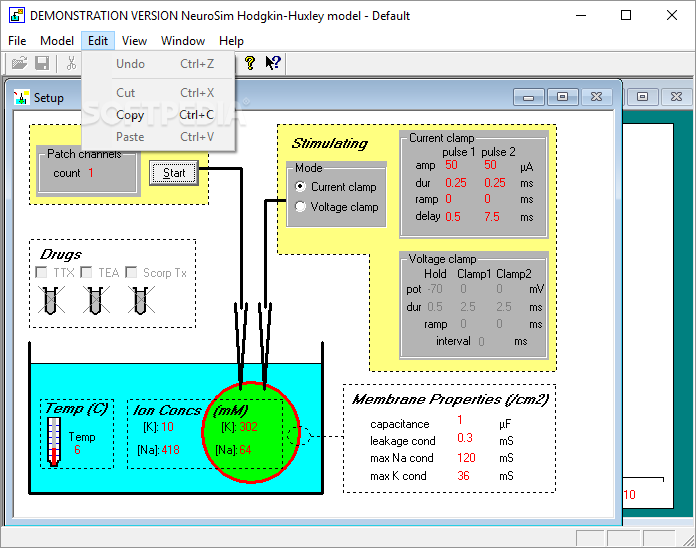This screenshot has height=548, width=696.
Task: Click the Stimulating heading label
Action: [x=330, y=143]
